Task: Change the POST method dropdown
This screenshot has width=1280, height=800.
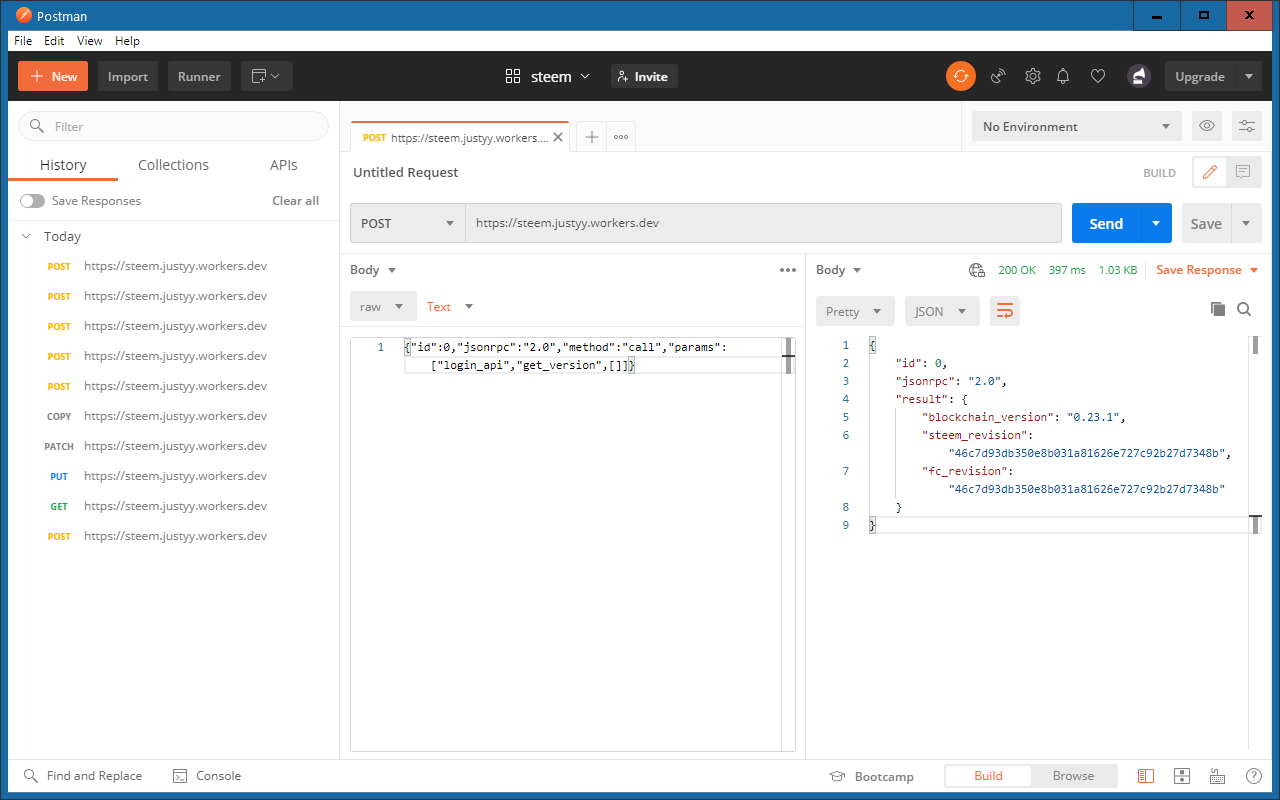Action: click(407, 223)
